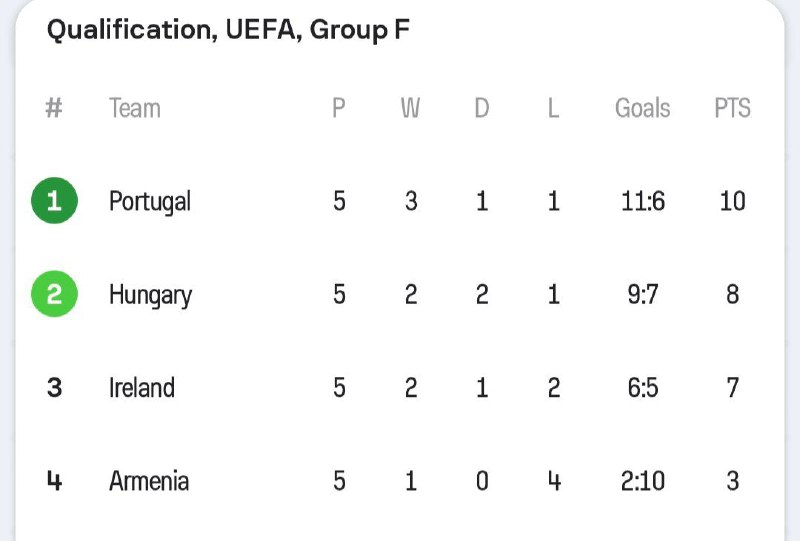Click Ireland's rank number 3
Viewport: 800px width, 541px height.
54,388
